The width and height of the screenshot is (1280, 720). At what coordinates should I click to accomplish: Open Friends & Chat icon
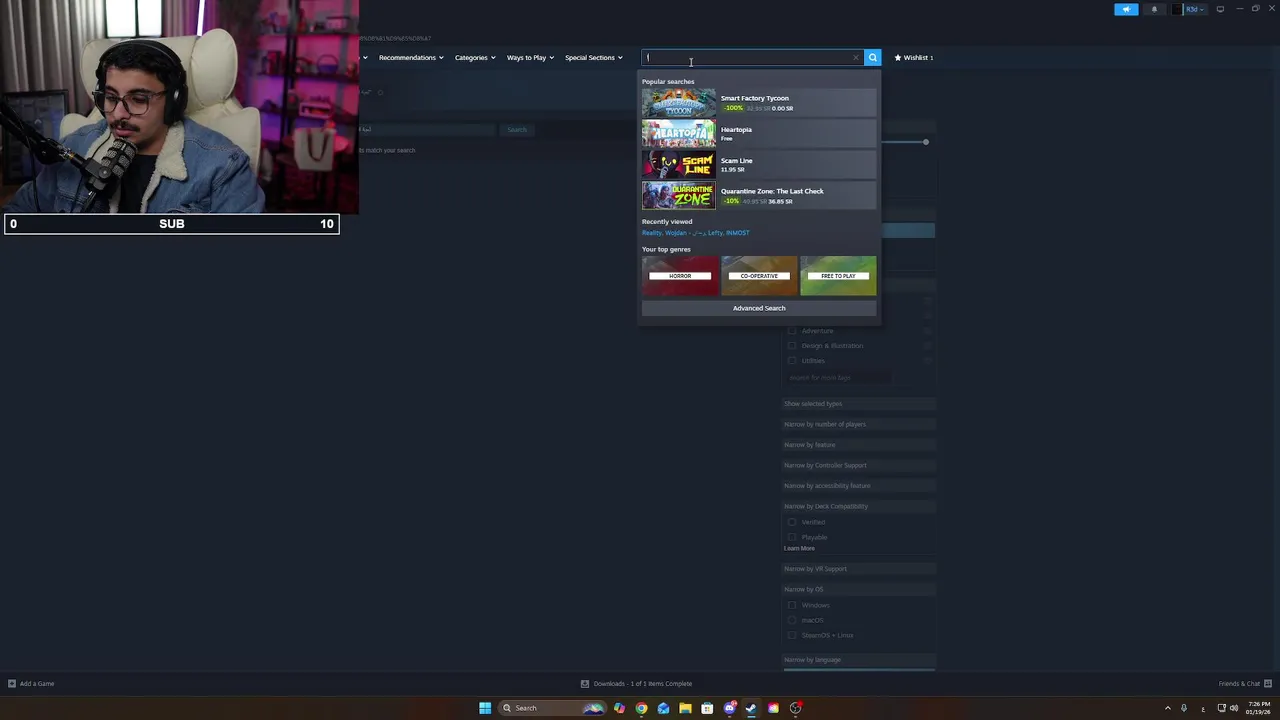(x=1268, y=684)
